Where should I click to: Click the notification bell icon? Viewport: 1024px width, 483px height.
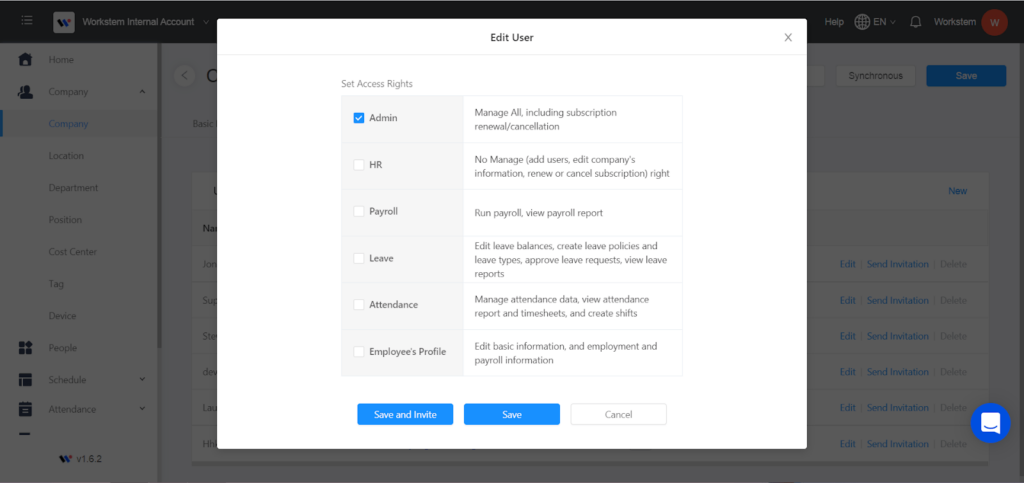coord(915,22)
